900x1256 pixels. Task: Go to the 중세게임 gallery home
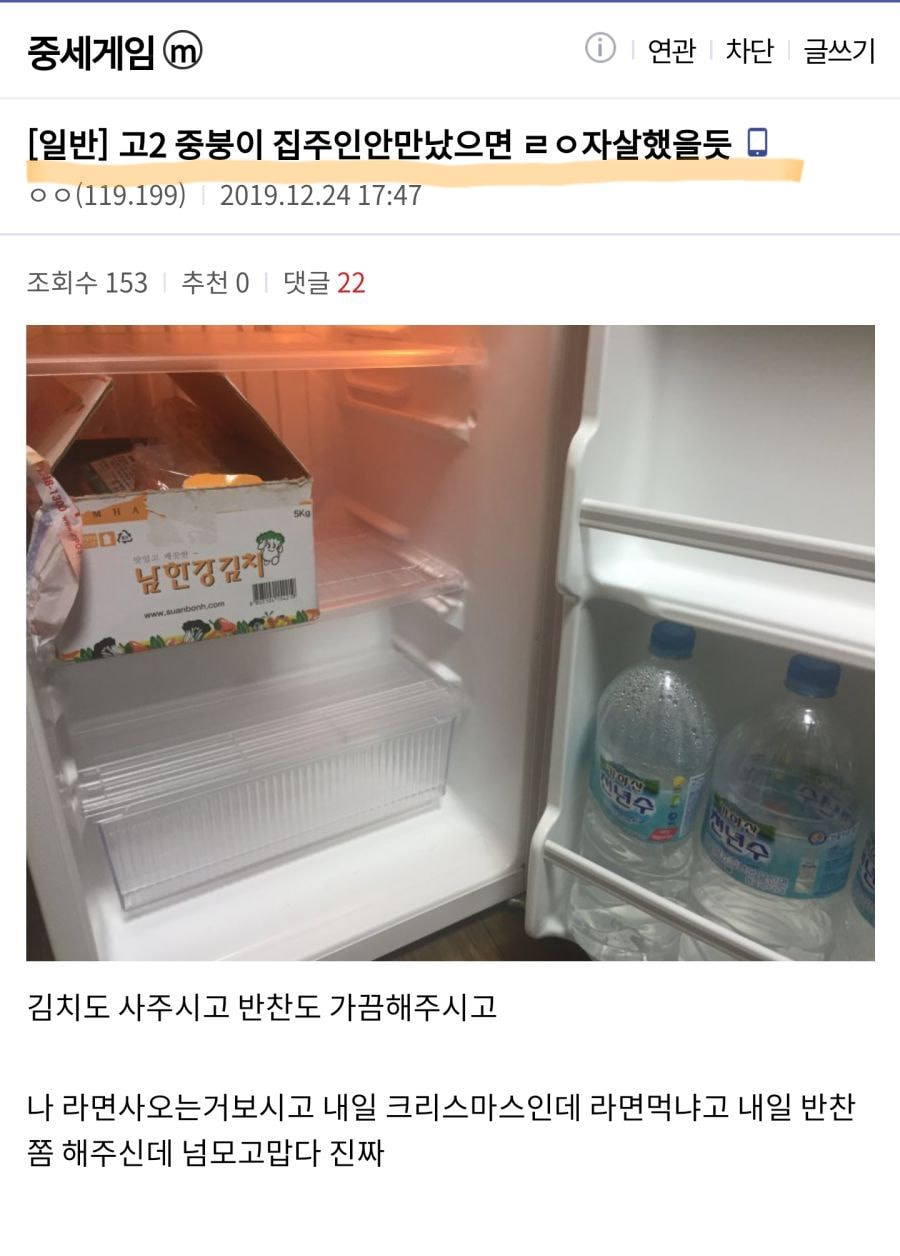(x=91, y=51)
